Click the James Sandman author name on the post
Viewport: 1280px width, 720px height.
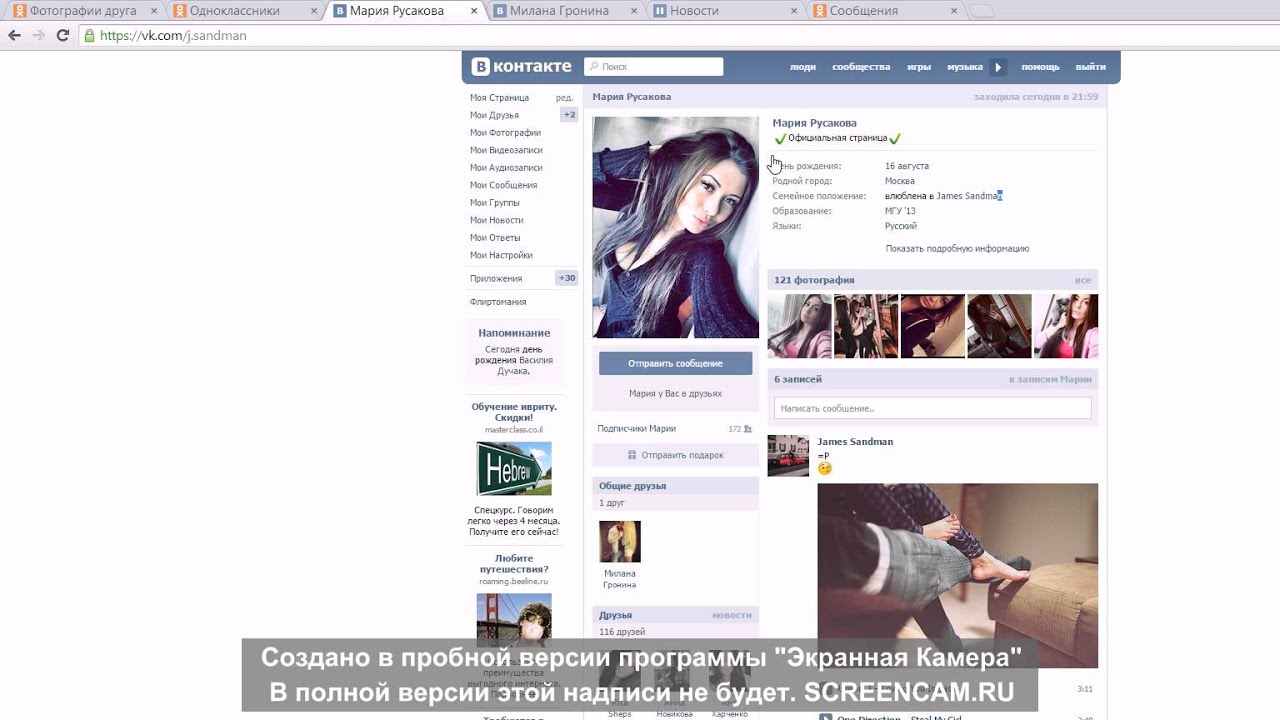click(855, 442)
